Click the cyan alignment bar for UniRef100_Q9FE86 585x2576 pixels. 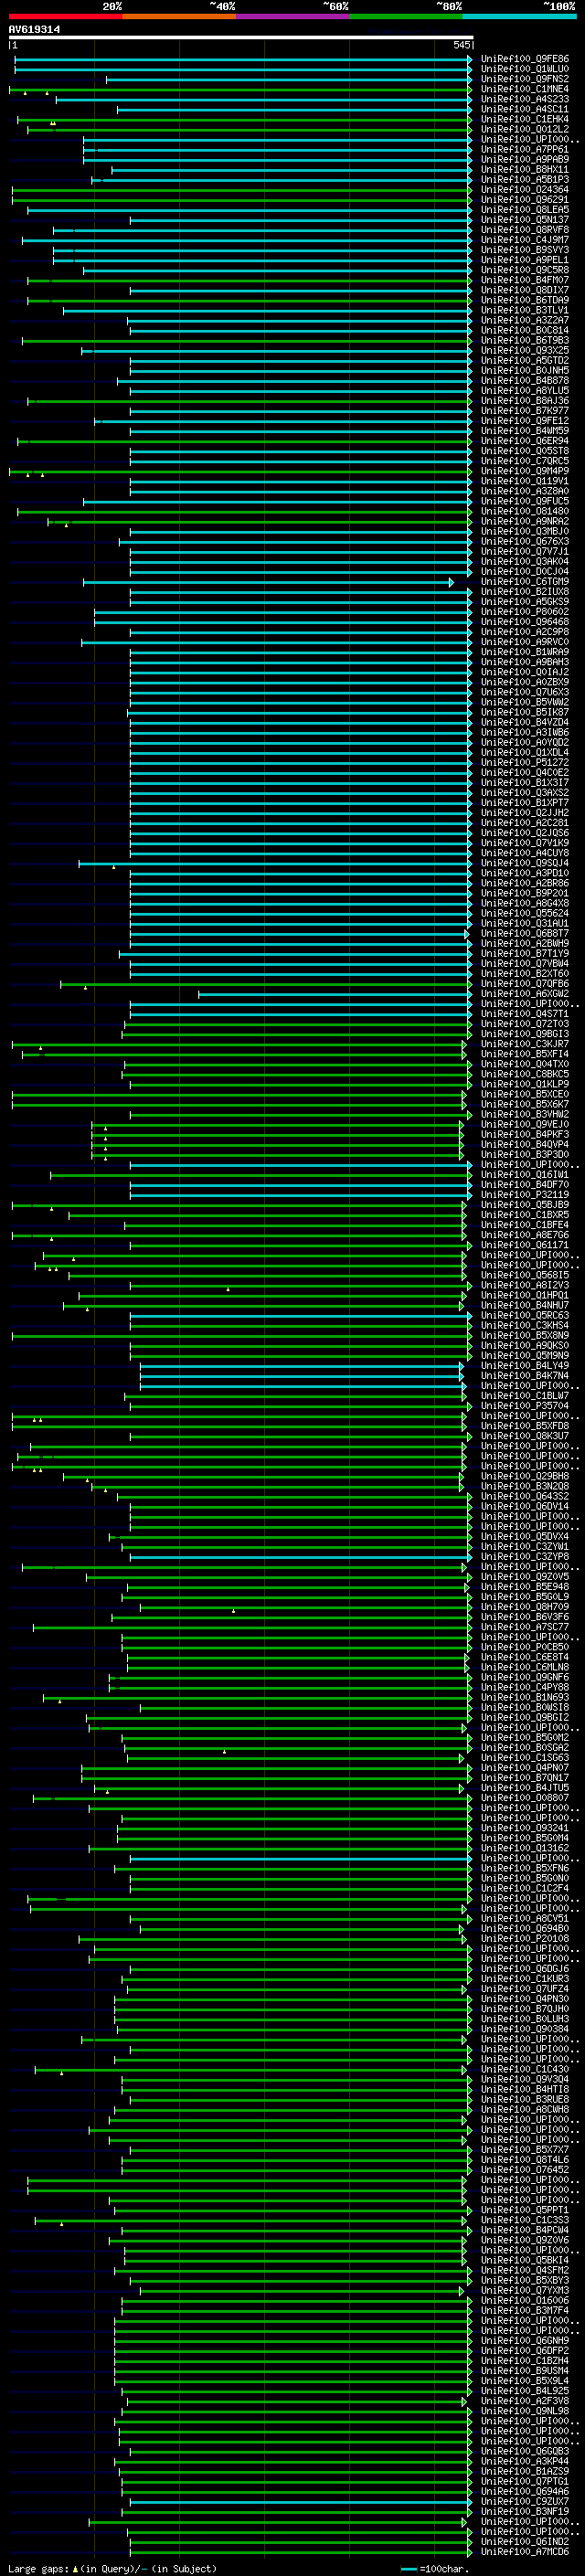pos(240,59)
